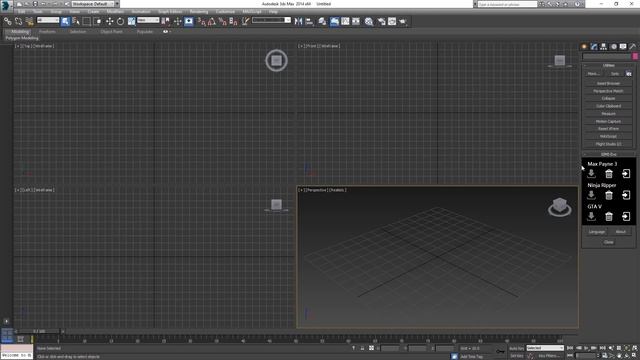Click the Unlink Selection tool

[x=18, y=21]
